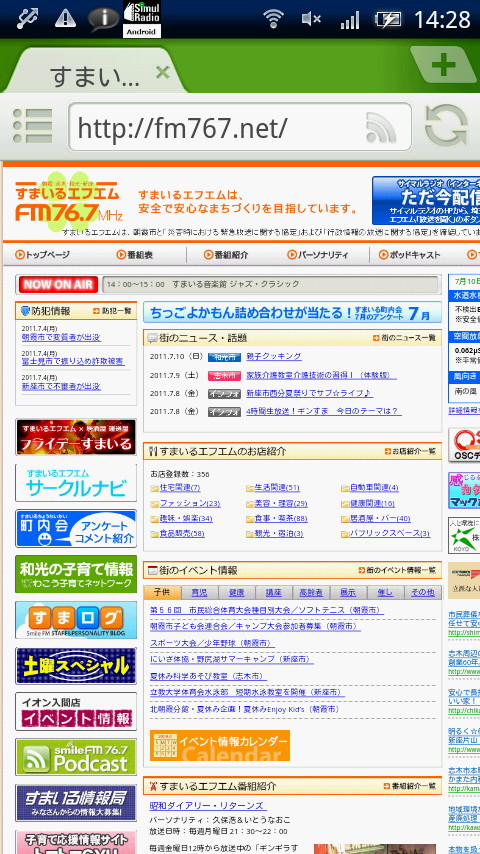Open the 2011.7.10 和光市 news link
Screen dimensions: 480x854
click(274, 356)
